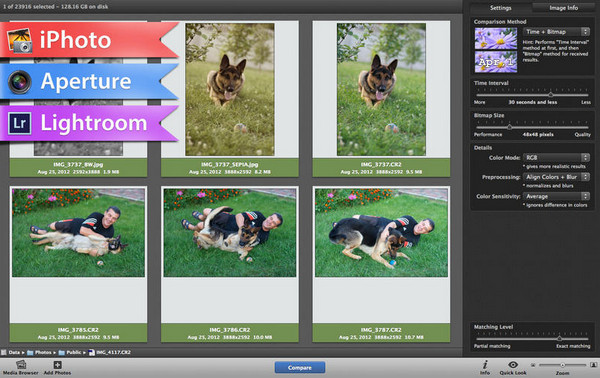Click the blue Compare button
This screenshot has height=378, width=600.
[x=300, y=368]
